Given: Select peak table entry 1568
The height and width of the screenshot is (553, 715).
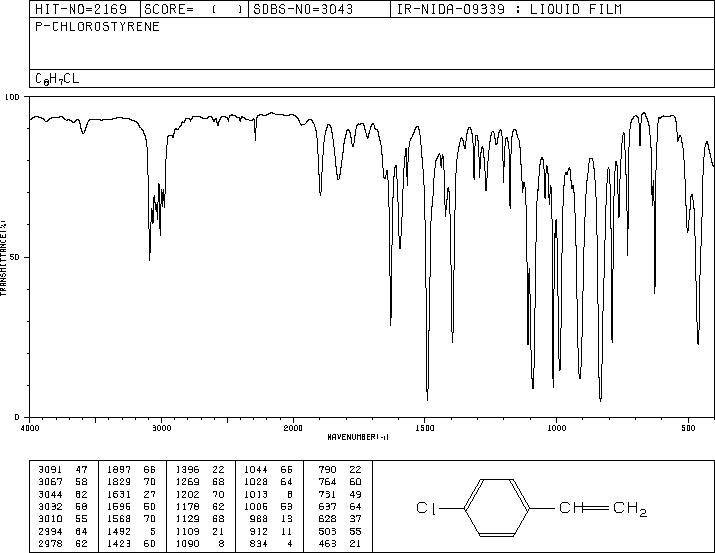Looking at the screenshot, I should (x=119, y=519).
